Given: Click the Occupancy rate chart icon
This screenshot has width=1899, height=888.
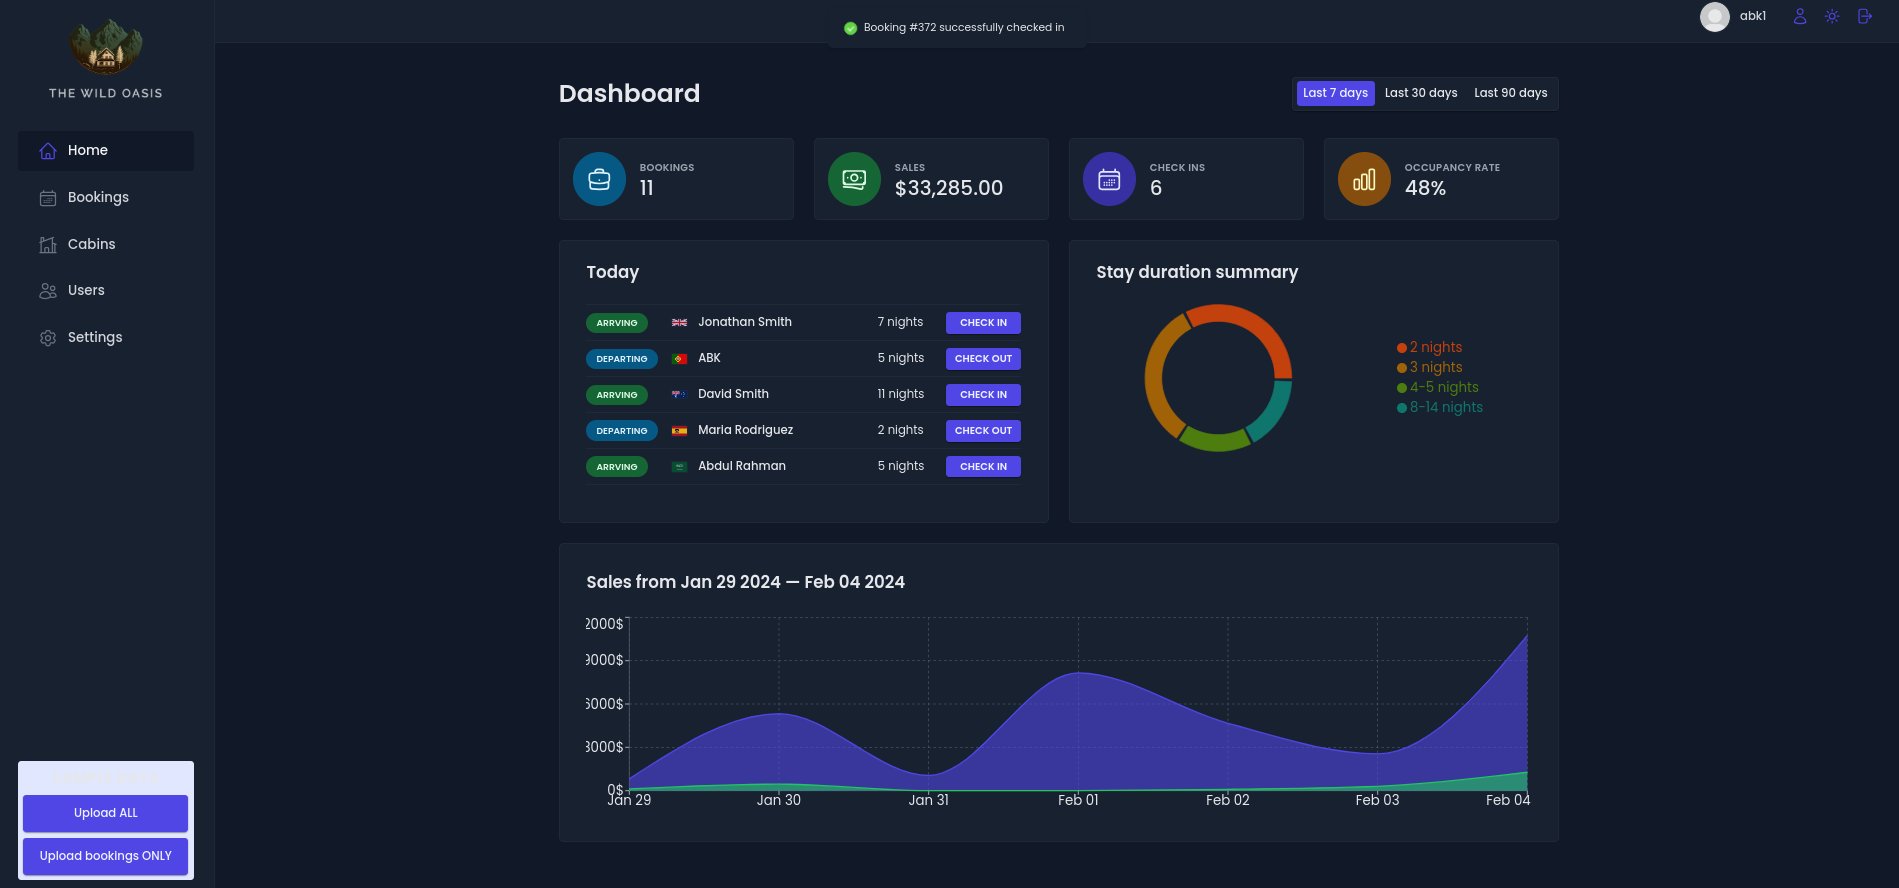Looking at the screenshot, I should (1364, 179).
